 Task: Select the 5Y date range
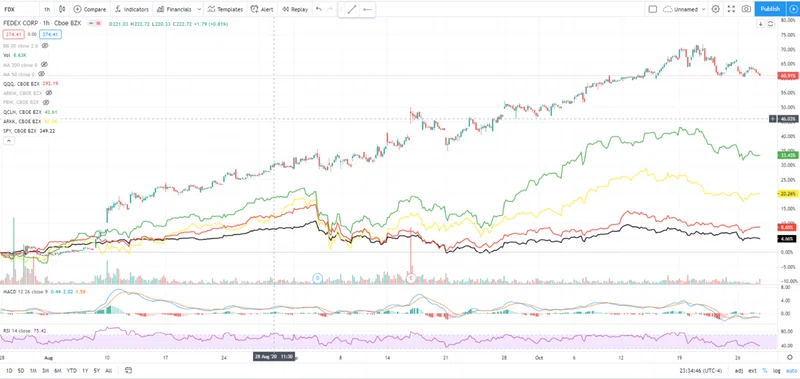tap(96, 370)
